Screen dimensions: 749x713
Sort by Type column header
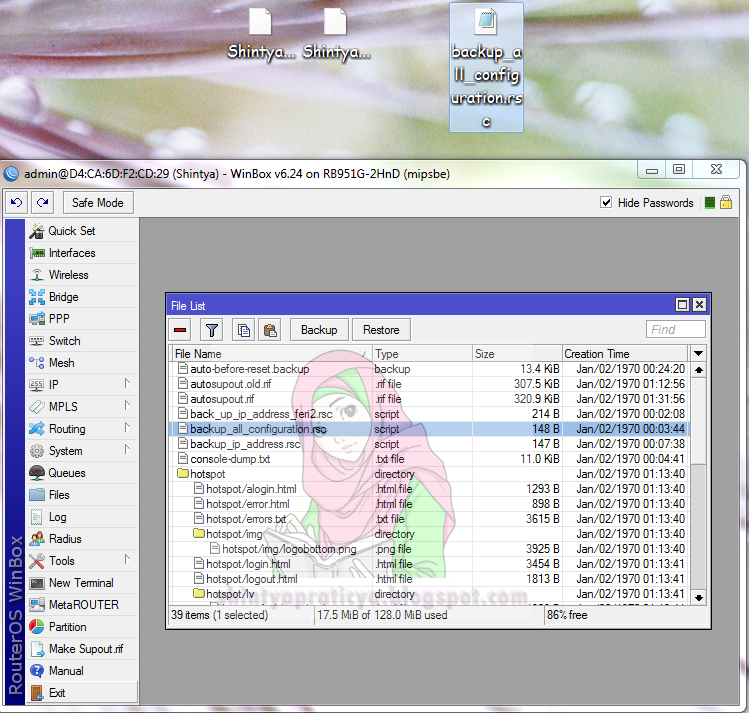pyautogui.click(x=422, y=354)
